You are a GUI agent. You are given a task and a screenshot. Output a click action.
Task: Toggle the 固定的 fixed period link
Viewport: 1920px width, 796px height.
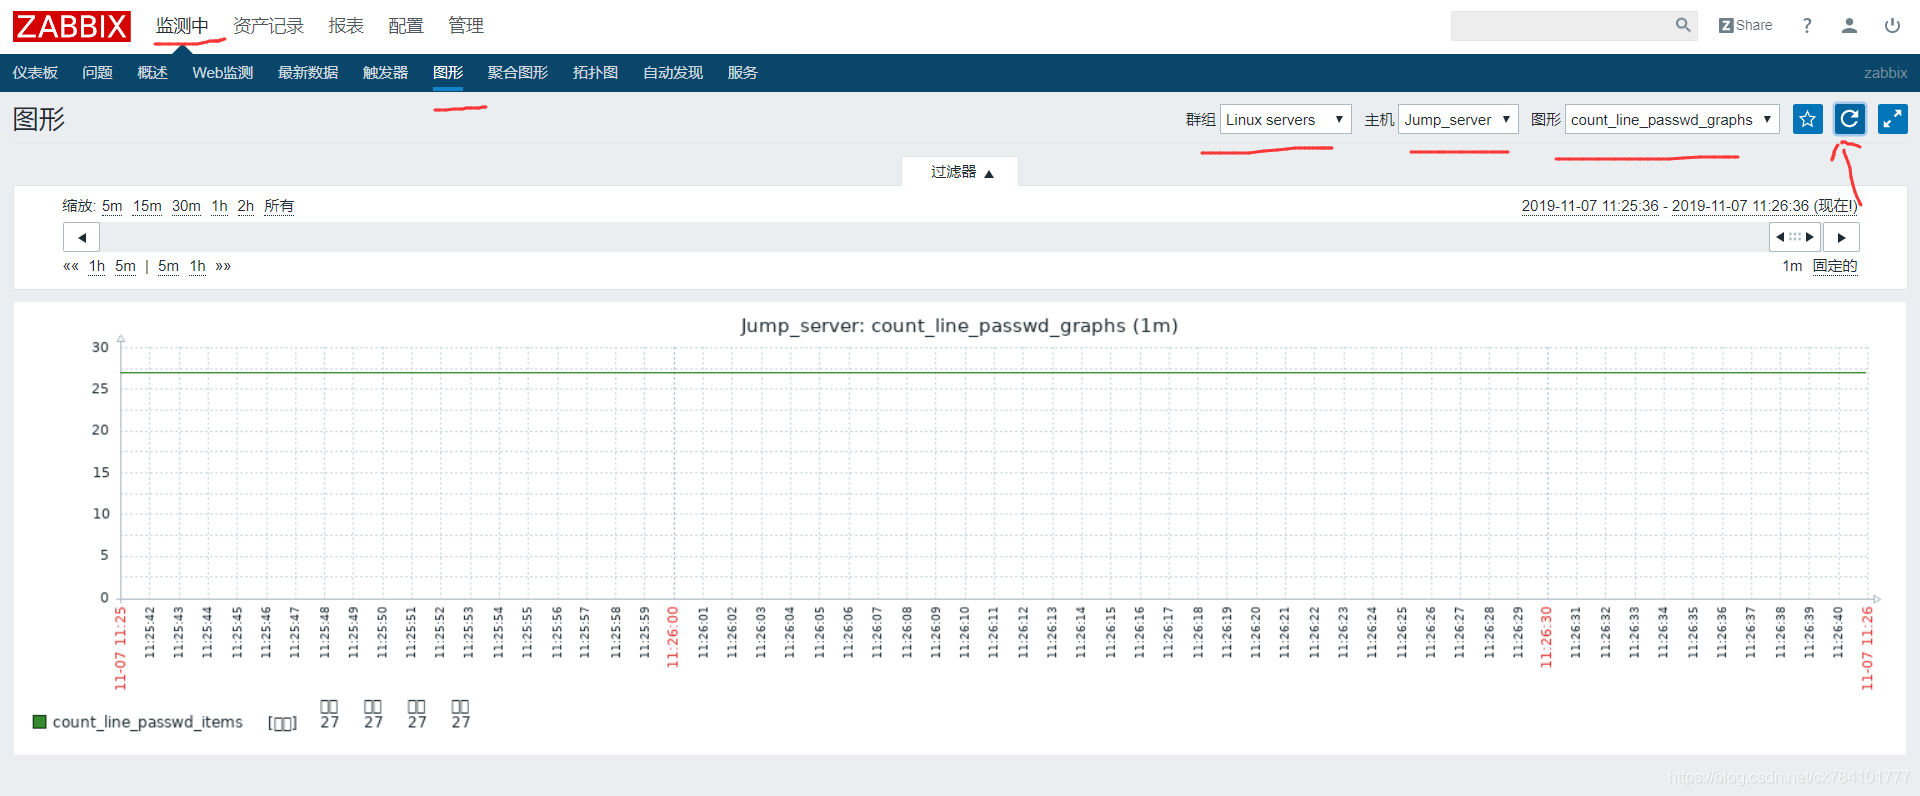[1835, 266]
